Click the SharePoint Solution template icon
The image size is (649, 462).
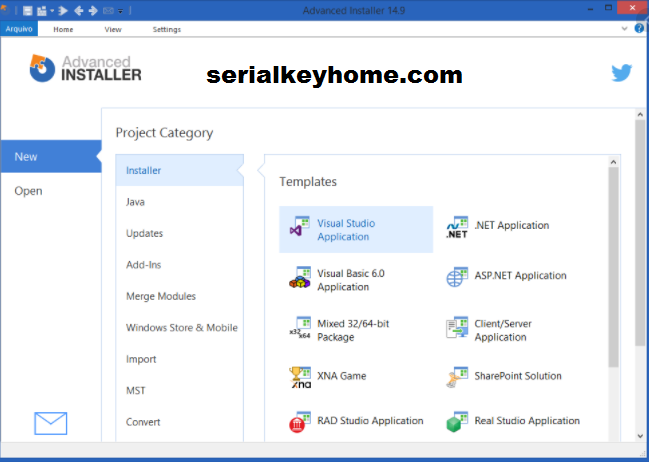pyautogui.click(x=457, y=377)
